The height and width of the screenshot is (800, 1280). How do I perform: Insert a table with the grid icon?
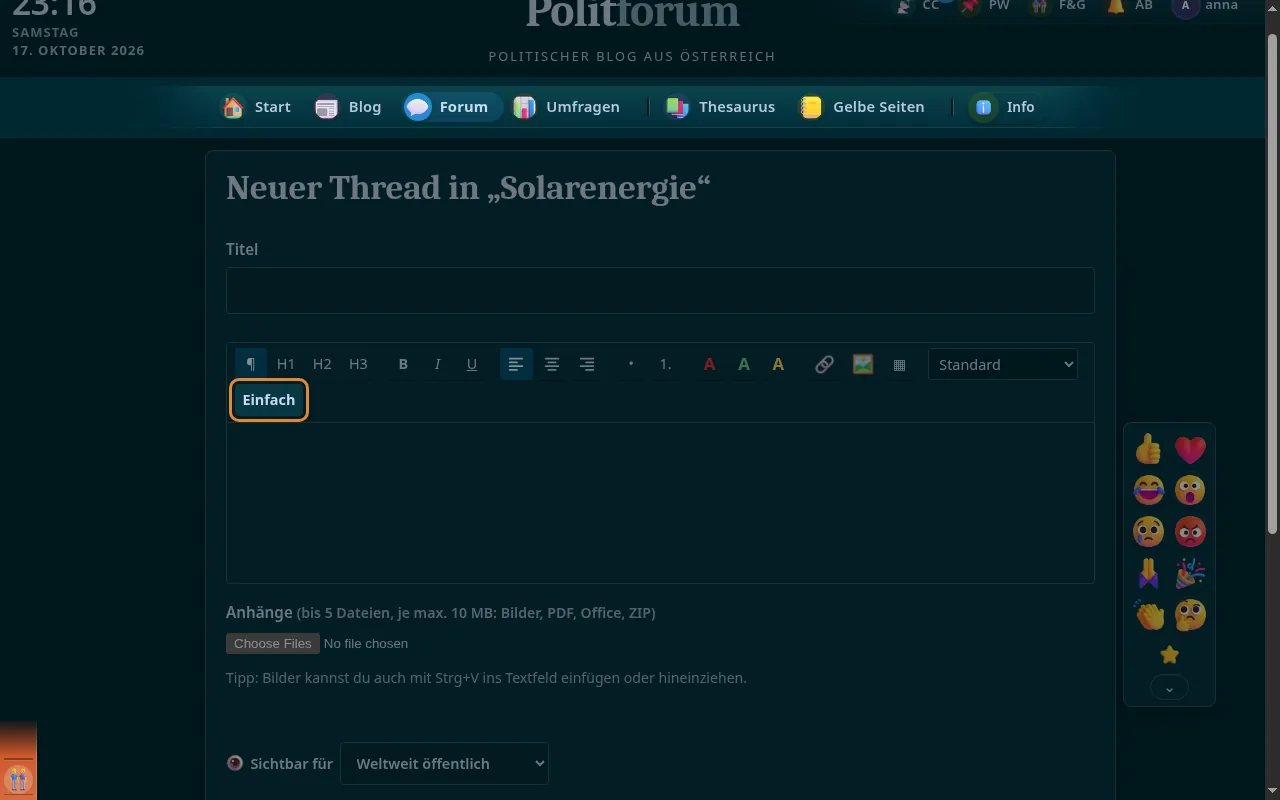899,364
